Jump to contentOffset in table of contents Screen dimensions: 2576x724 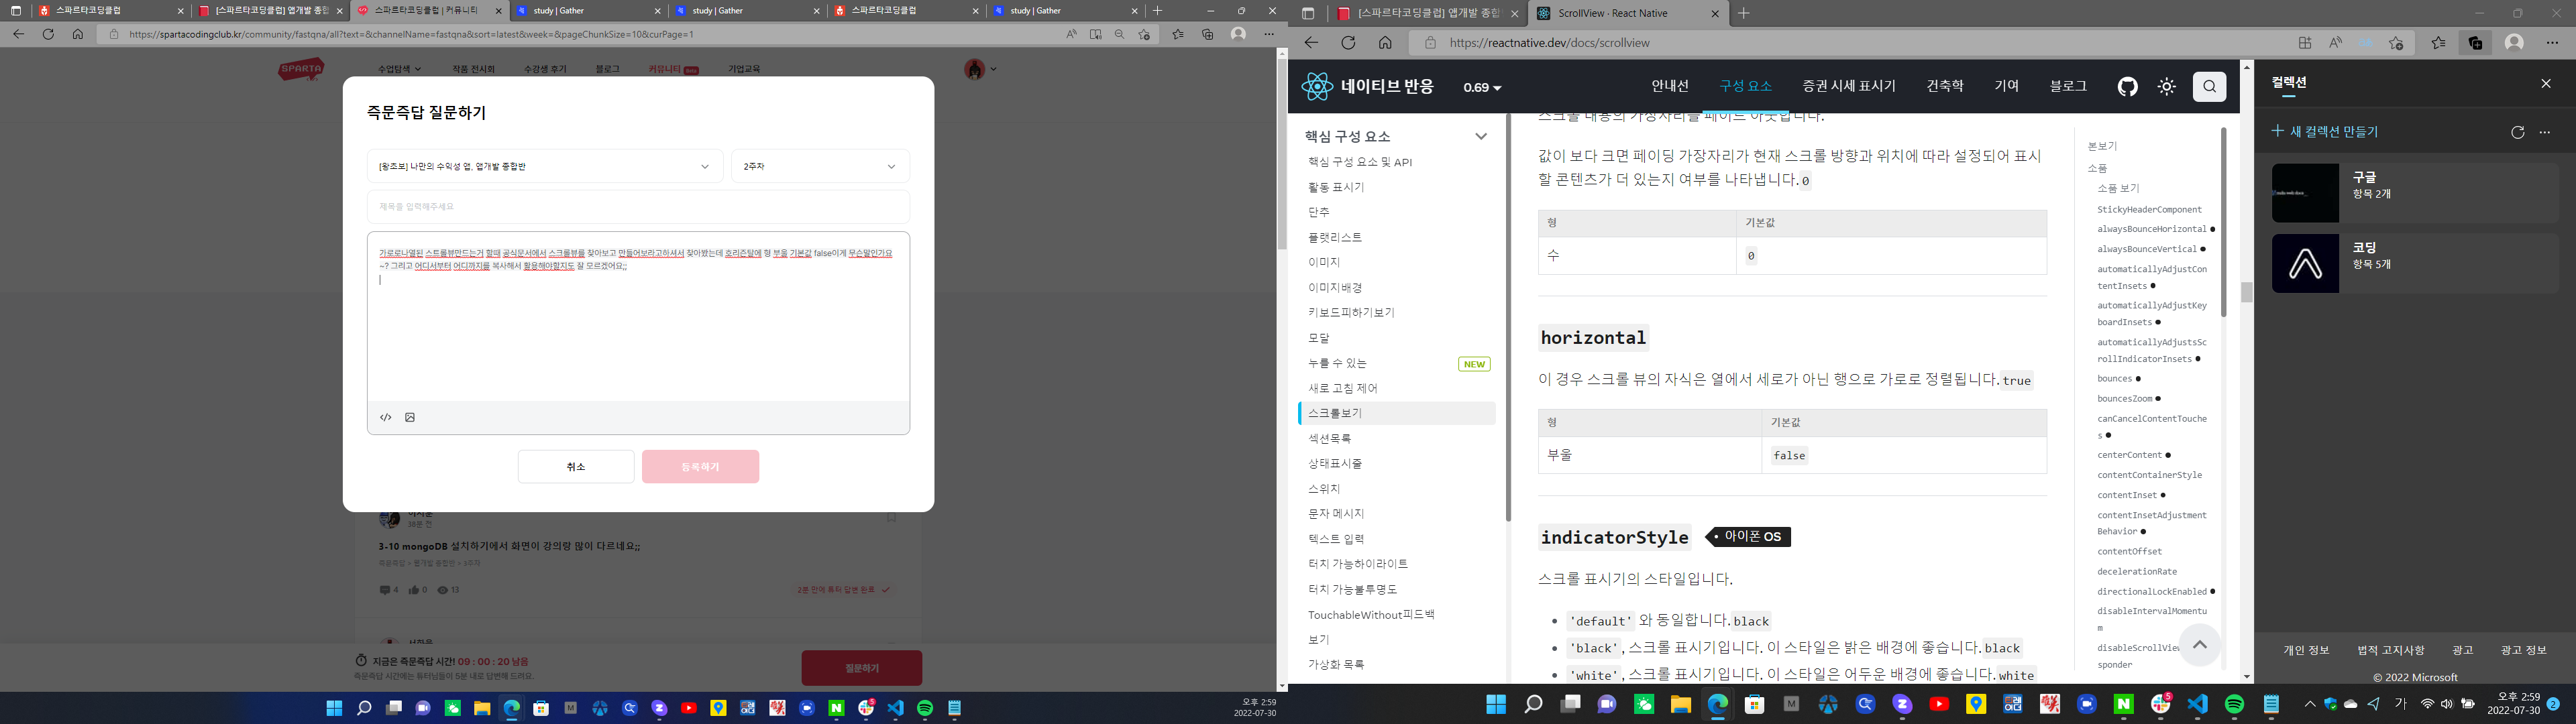click(x=2129, y=552)
